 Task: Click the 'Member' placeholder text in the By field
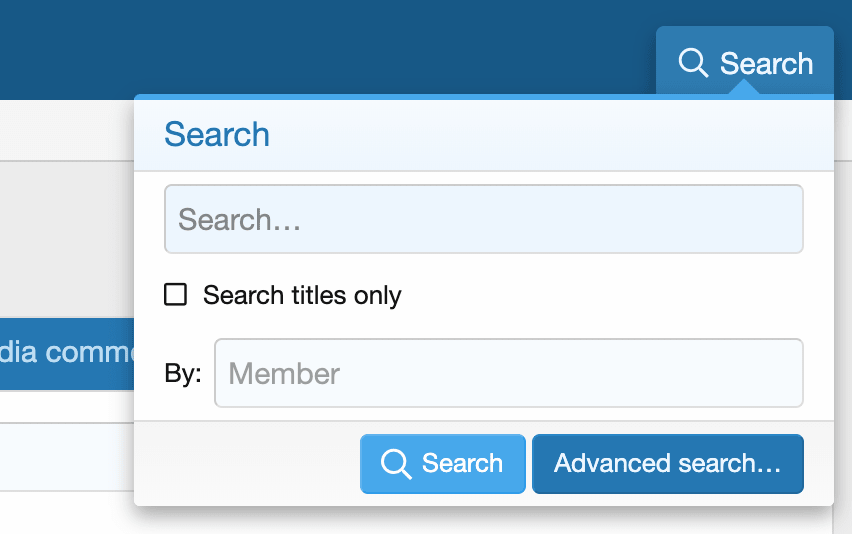285,374
